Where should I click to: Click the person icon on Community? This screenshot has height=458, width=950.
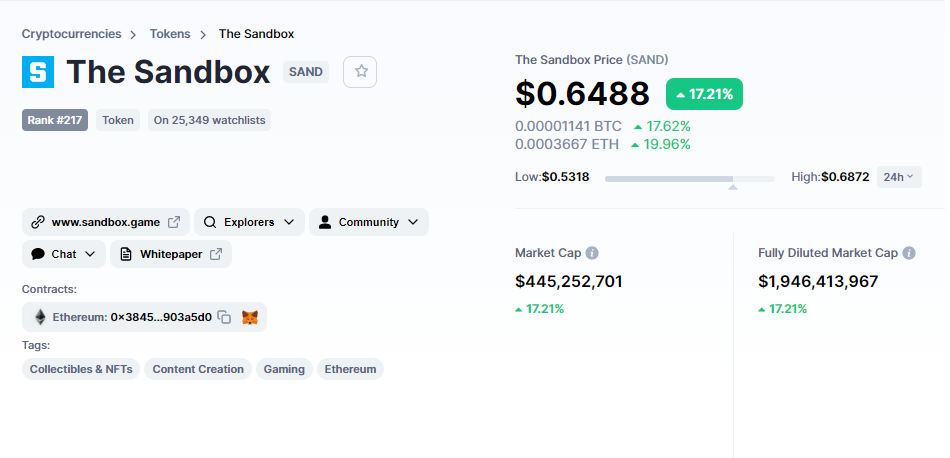click(325, 222)
